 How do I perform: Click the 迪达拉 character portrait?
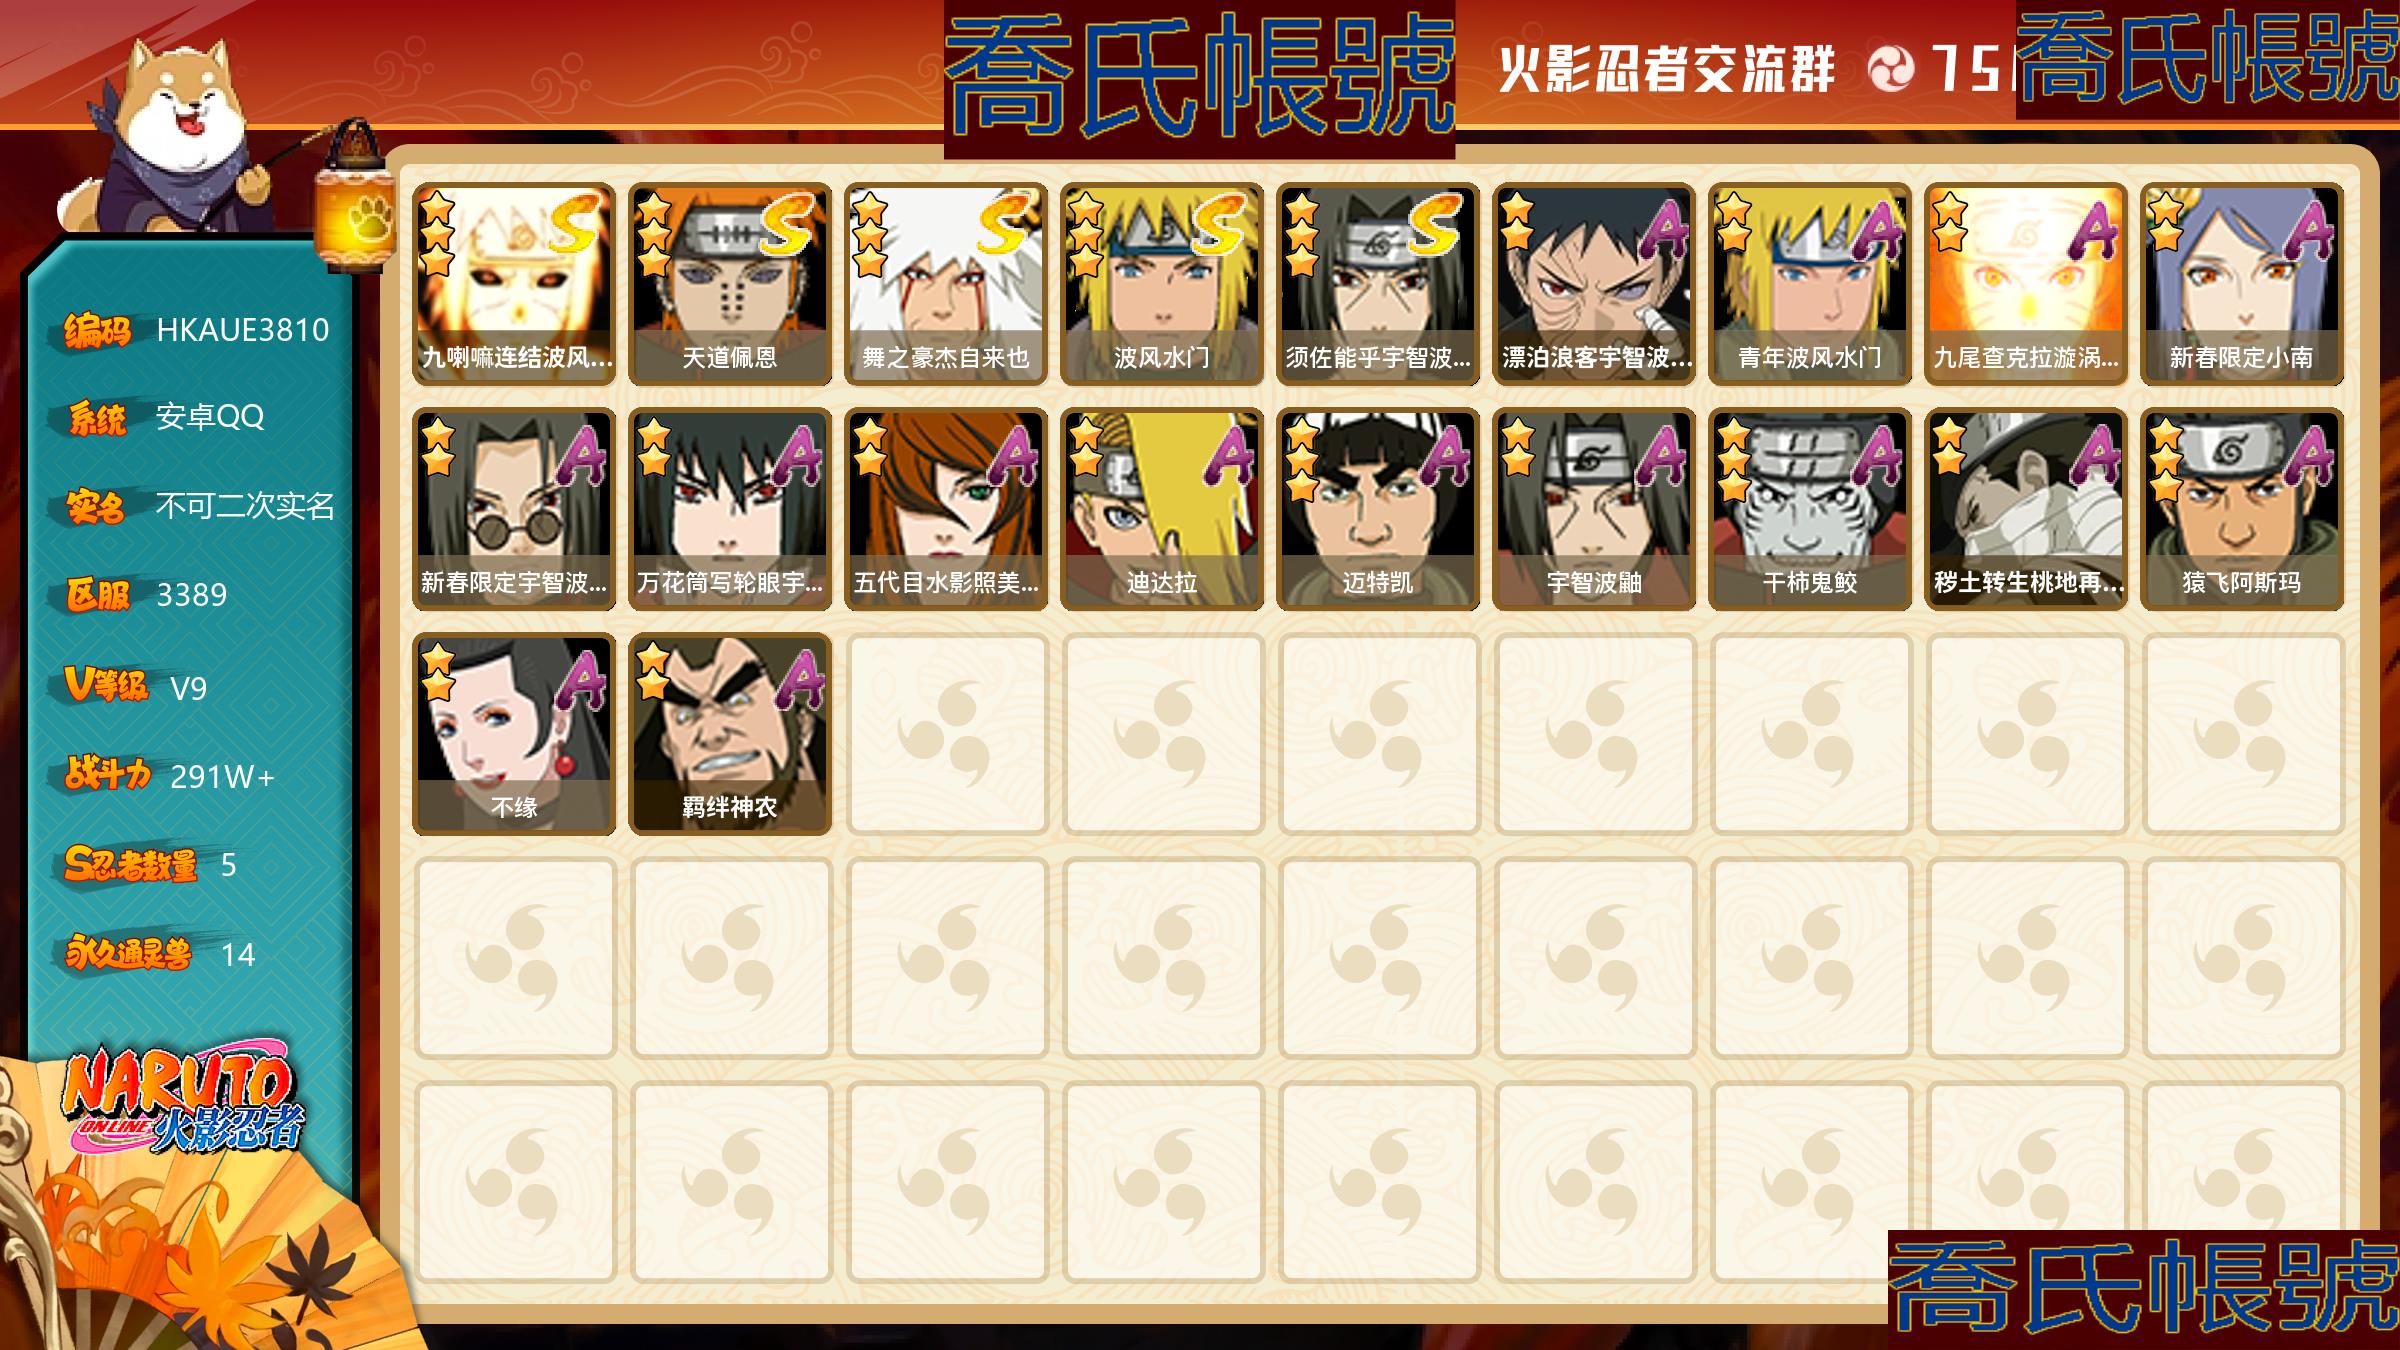click(x=1162, y=509)
